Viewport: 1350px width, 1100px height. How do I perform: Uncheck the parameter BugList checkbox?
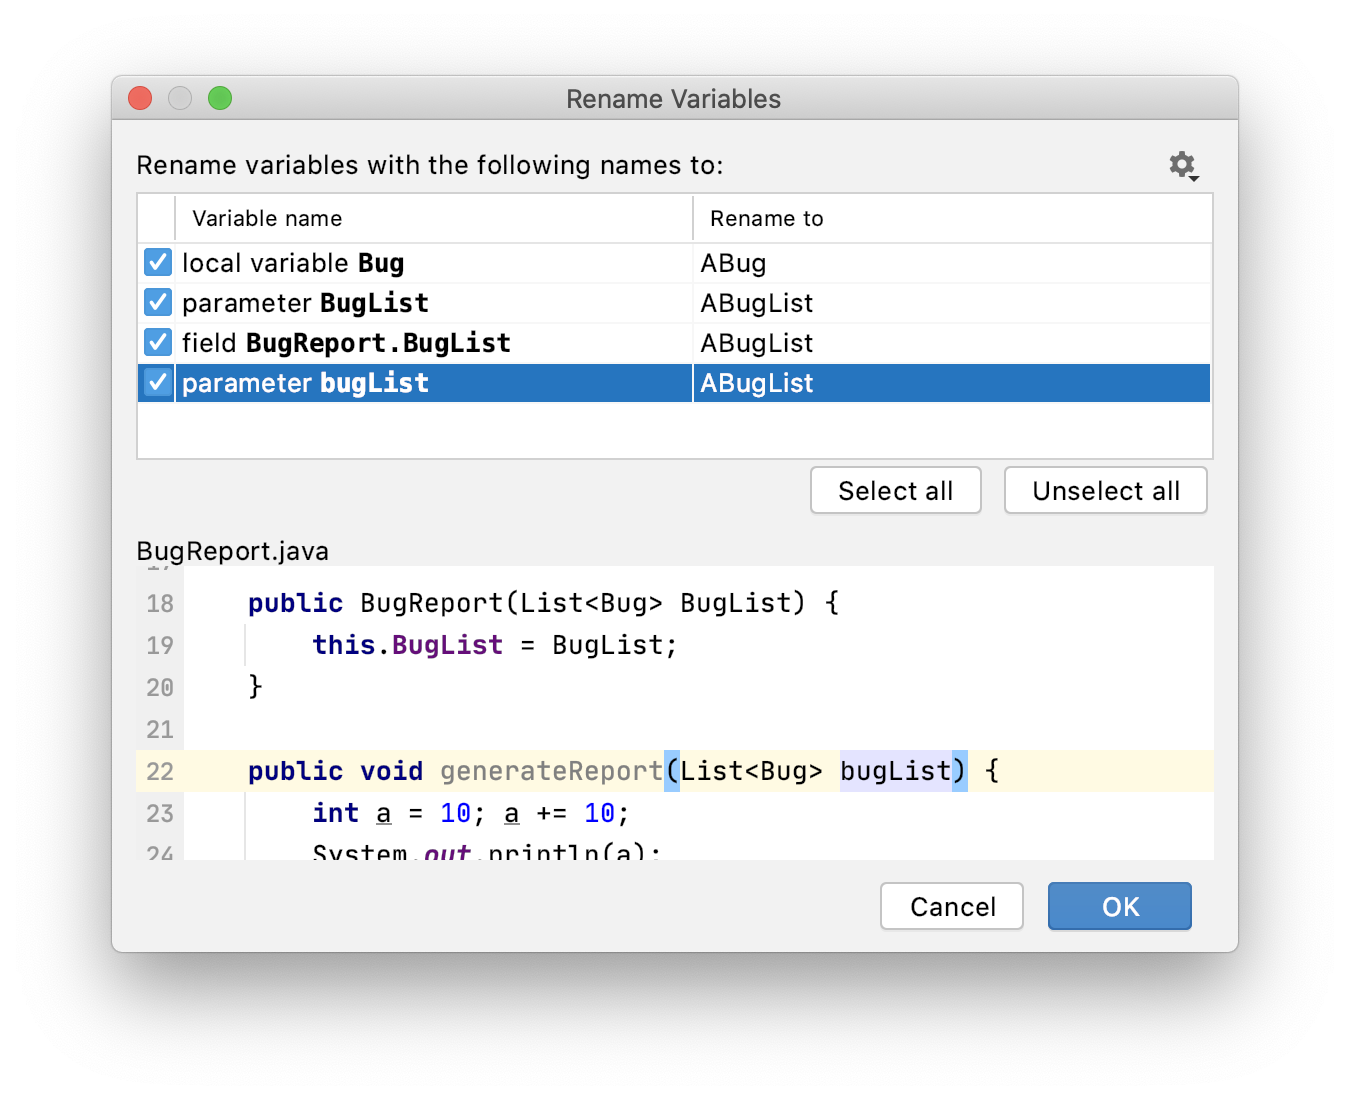(158, 302)
